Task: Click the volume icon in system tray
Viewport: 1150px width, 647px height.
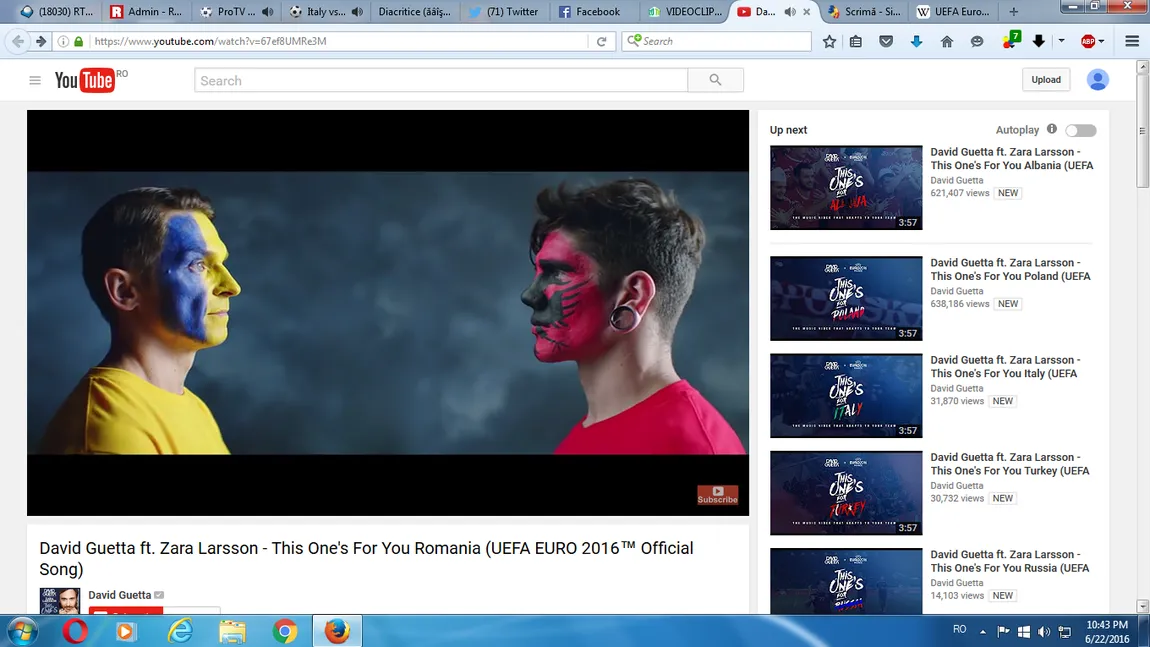Action: 1044,632
